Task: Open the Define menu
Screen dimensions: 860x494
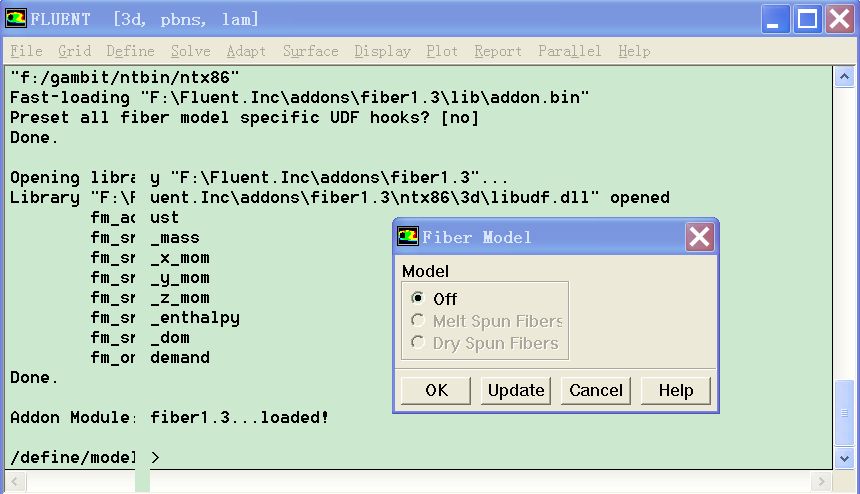Action: click(x=130, y=51)
